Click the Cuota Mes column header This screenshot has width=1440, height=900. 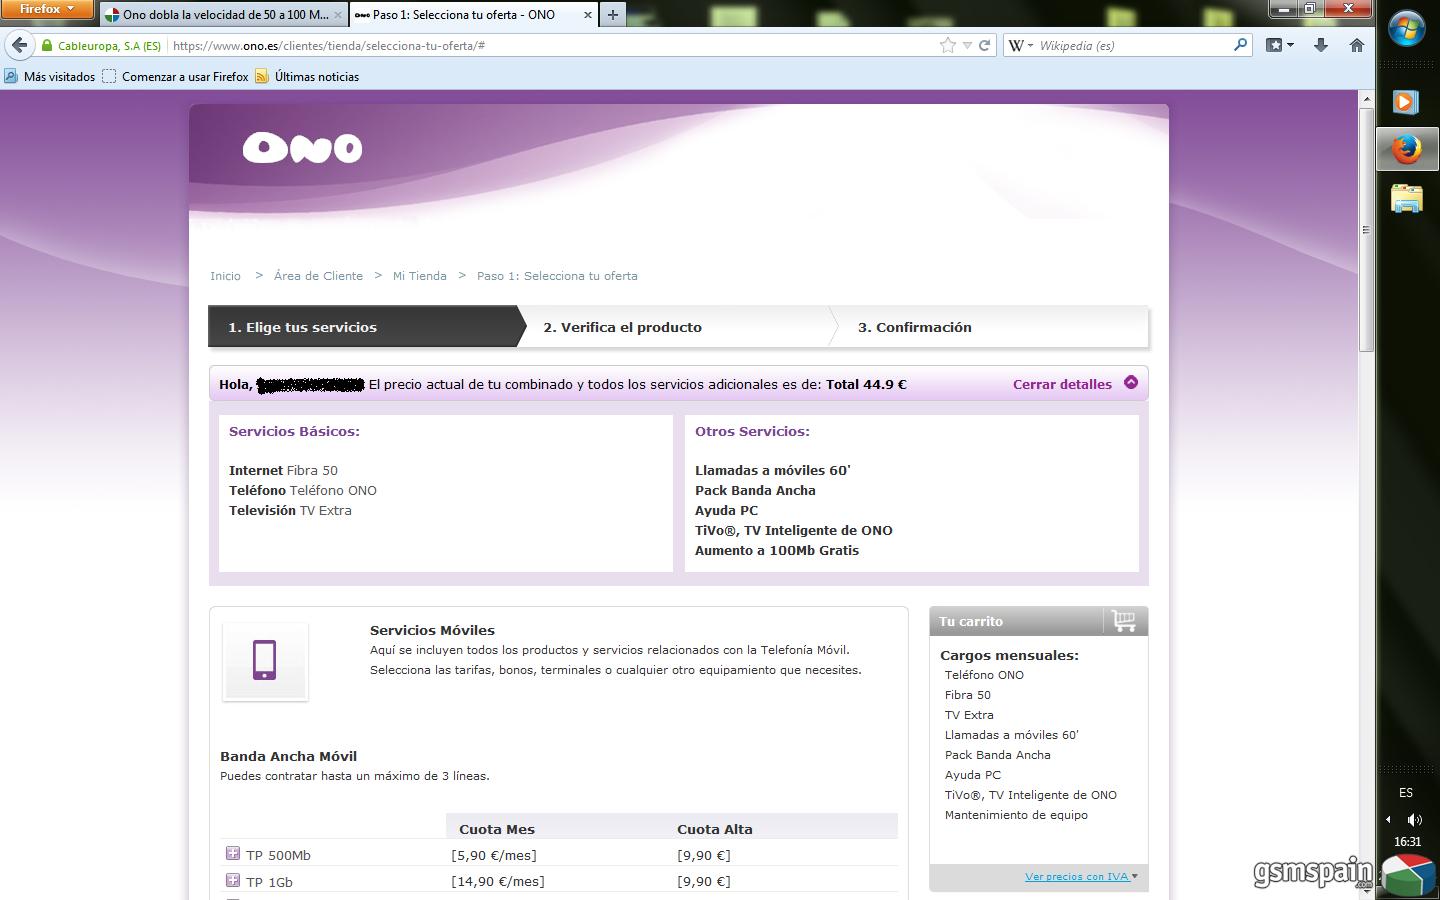(x=497, y=829)
